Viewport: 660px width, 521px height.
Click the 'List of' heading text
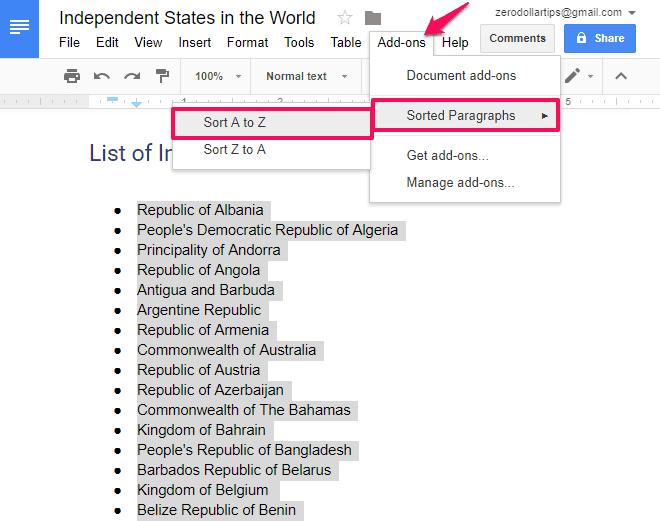(x=130, y=152)
